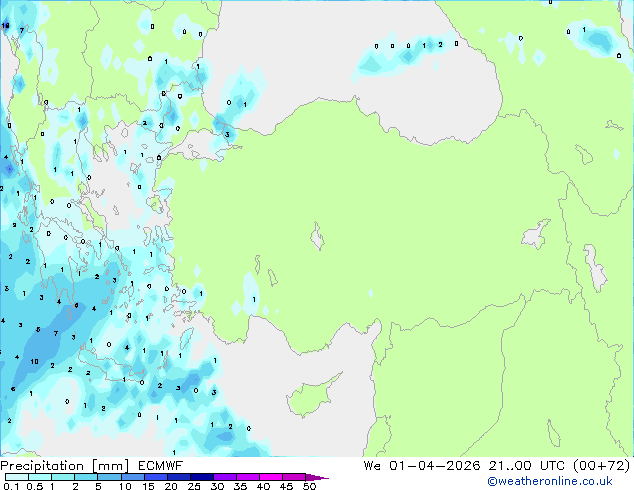The height and width of the screenshot is (490, 634).
Task: Choose the 40–45 mm magenta legend swatch
Action: [271, 477]
